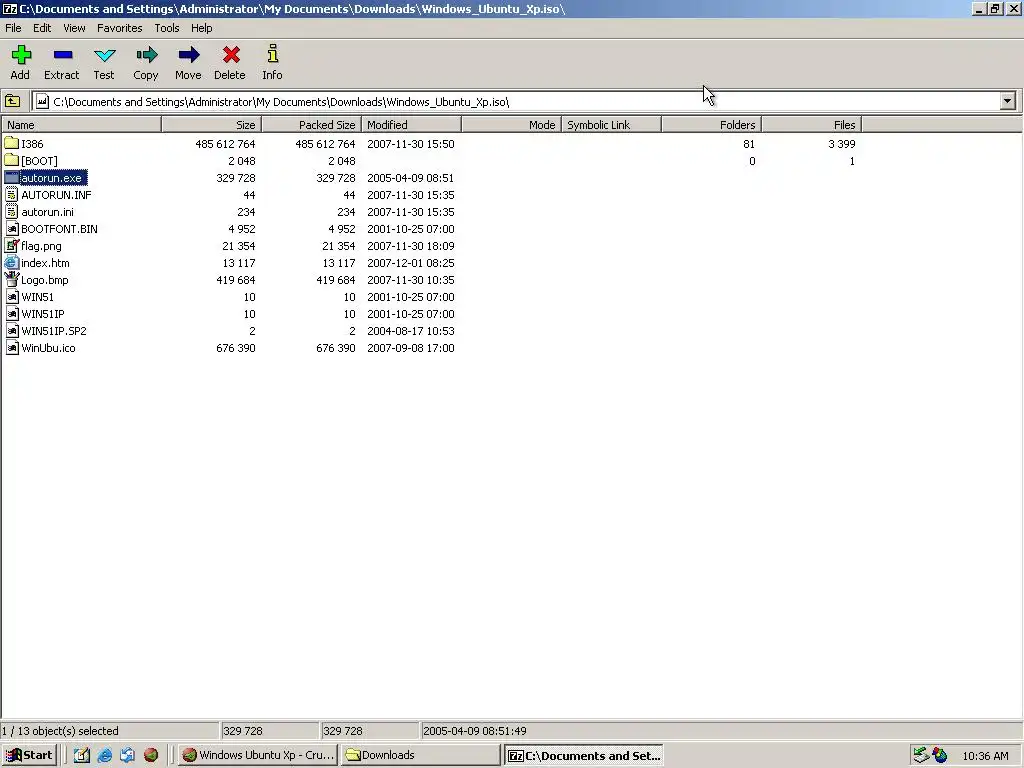
Task: Click the 3 399 files count cell
Action: point(841,144)
